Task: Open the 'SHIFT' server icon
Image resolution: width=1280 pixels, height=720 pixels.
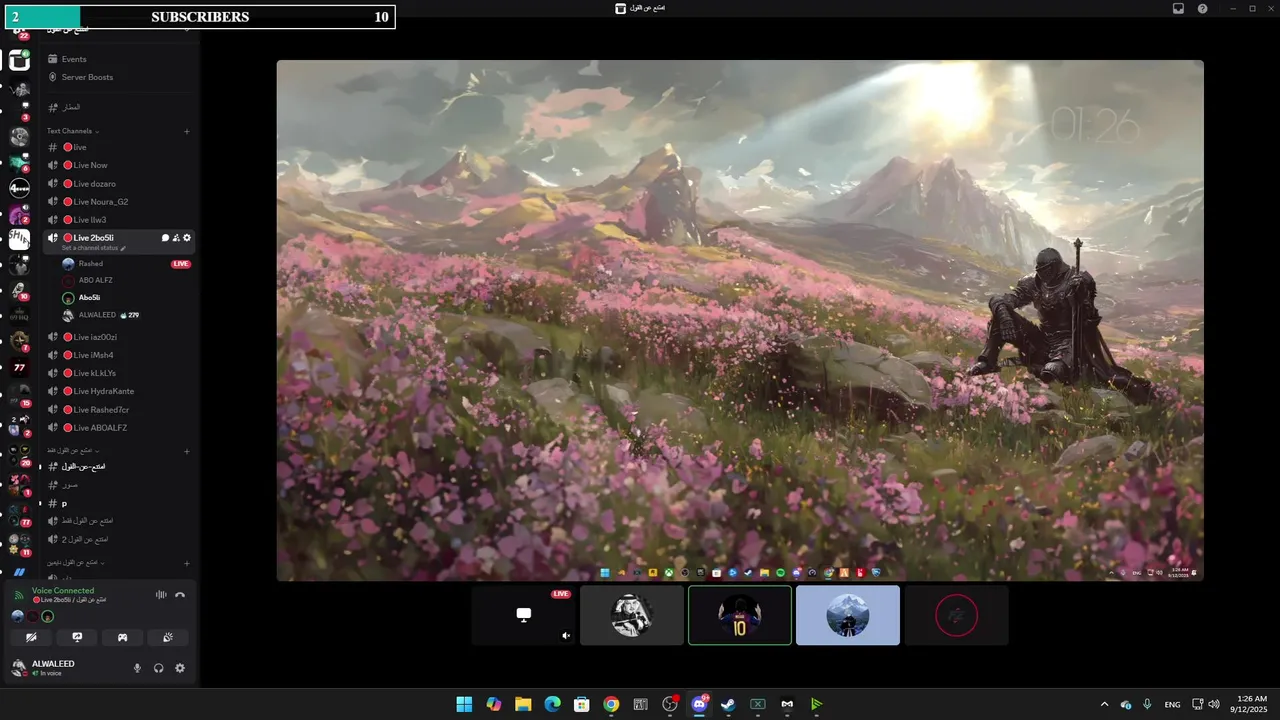Action: (19, 239)
